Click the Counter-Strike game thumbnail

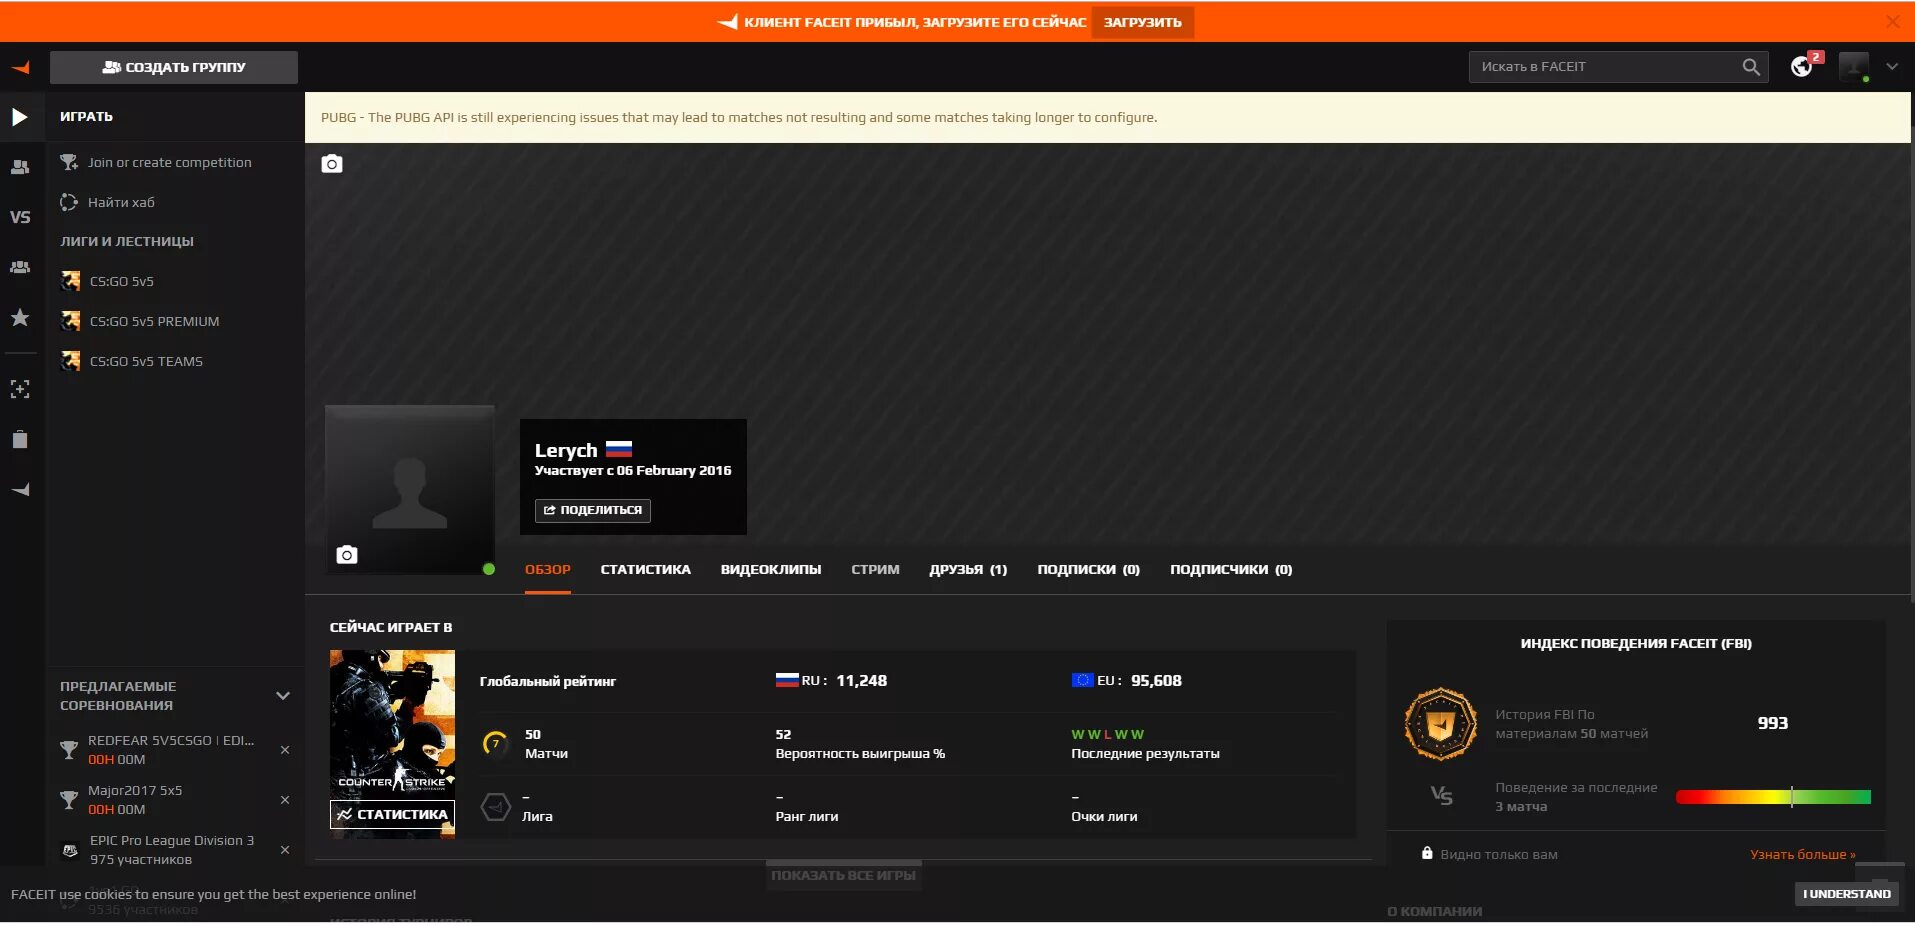pos(392,724)
